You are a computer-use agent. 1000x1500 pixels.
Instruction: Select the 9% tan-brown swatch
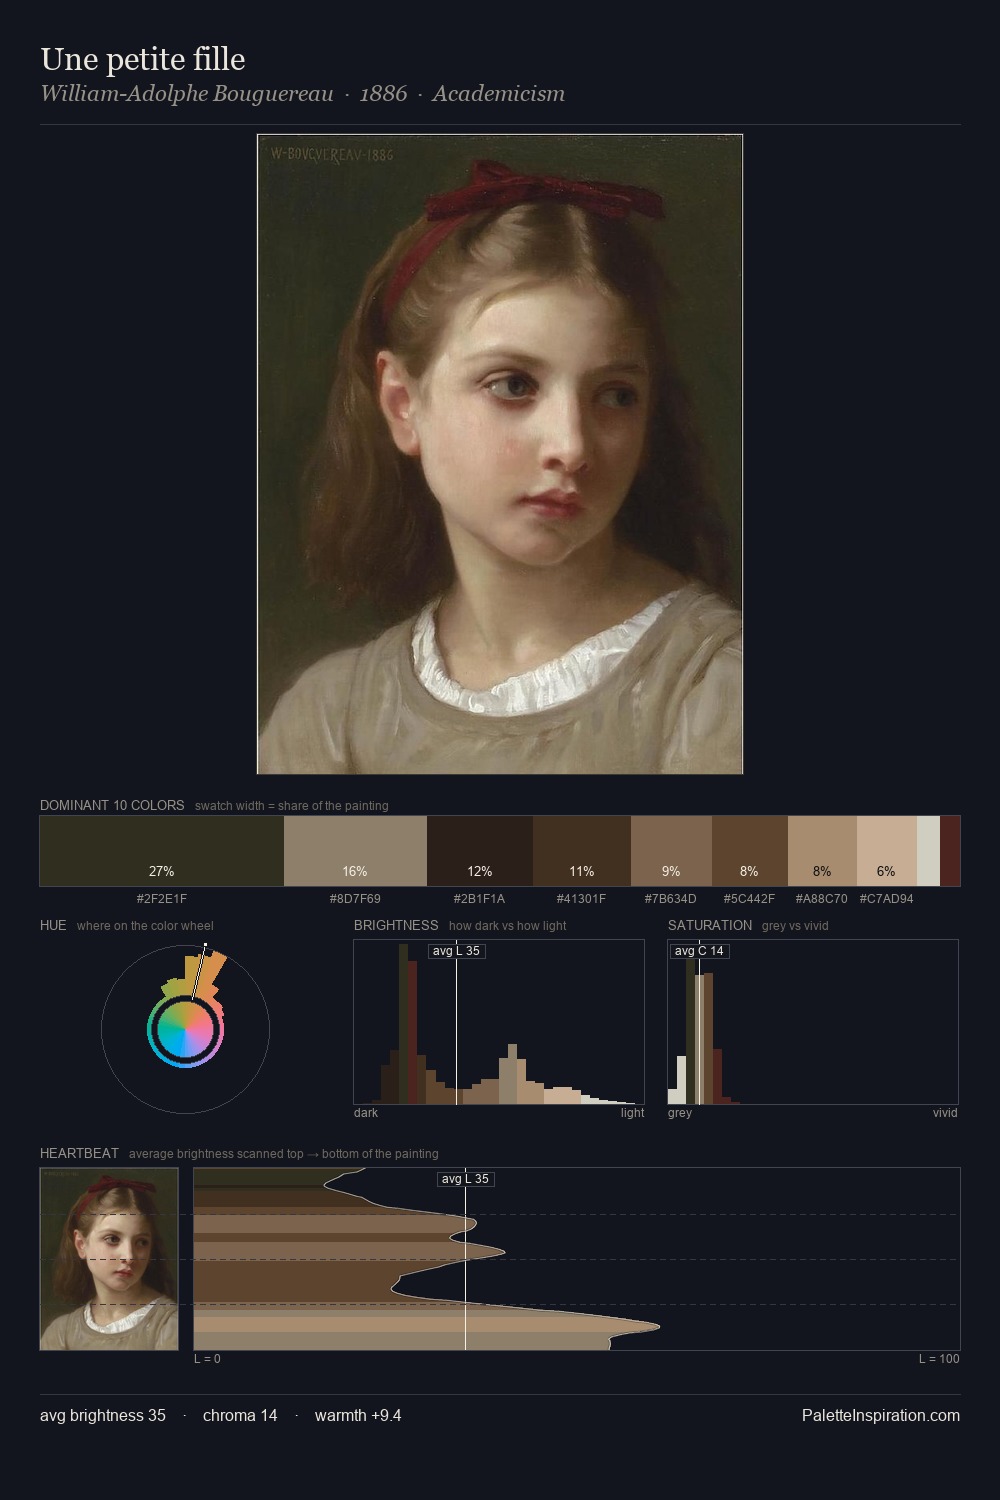click(x=671, y=851)
